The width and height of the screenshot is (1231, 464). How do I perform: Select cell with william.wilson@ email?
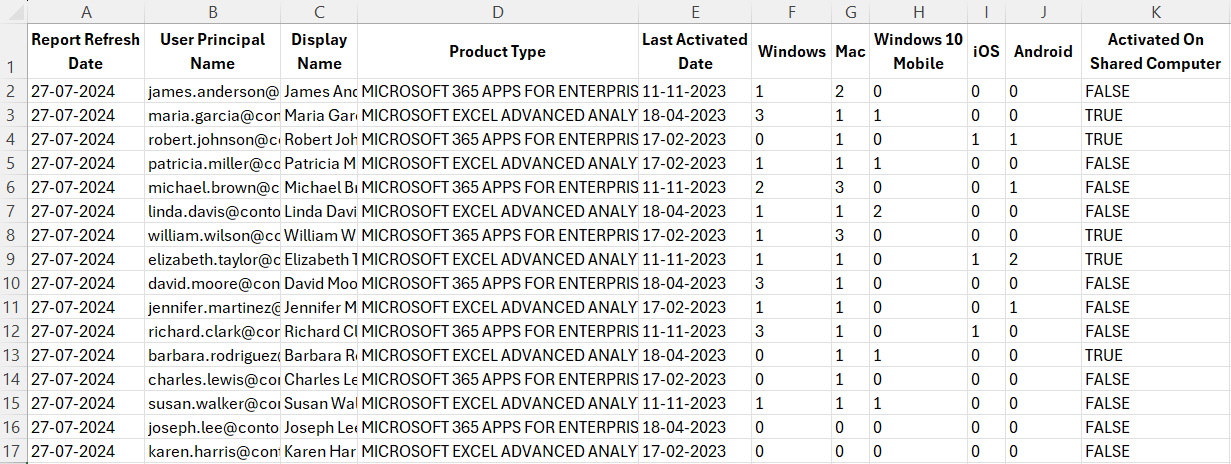(212, 235)
